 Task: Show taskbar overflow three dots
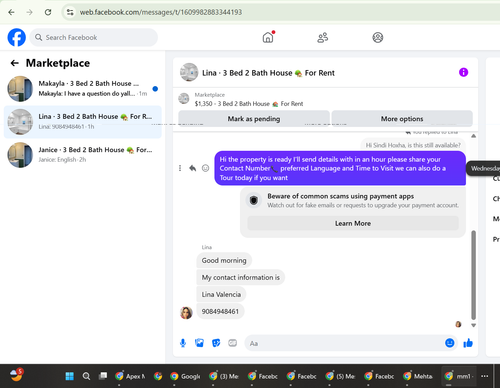[485, 376]
